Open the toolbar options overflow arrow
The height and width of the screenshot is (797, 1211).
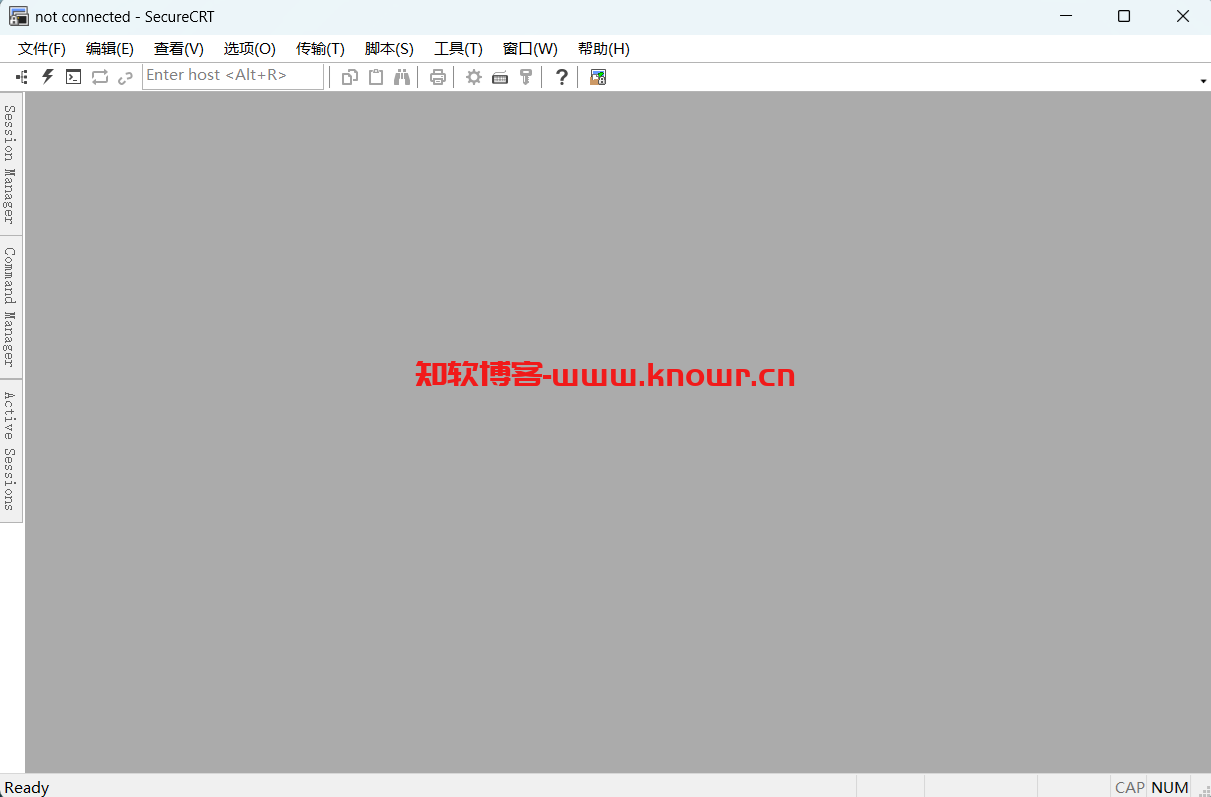coord(1203,81)
